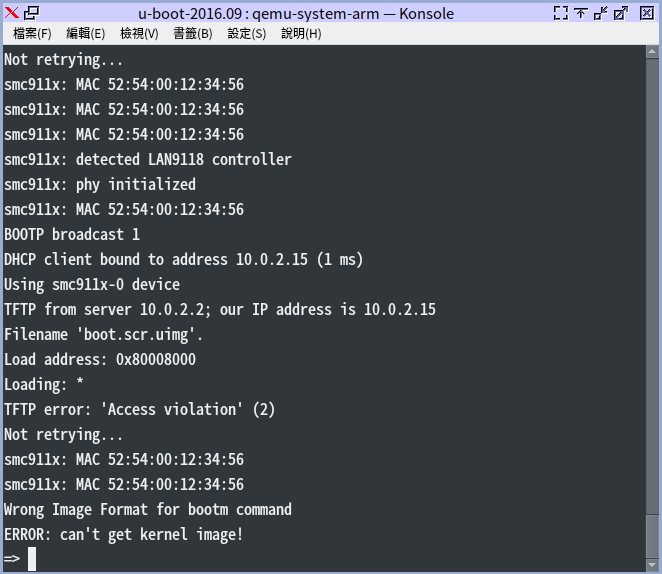
Task: Toggle the on-all-desktops title bar icon
Action: (x=31, y=13)
